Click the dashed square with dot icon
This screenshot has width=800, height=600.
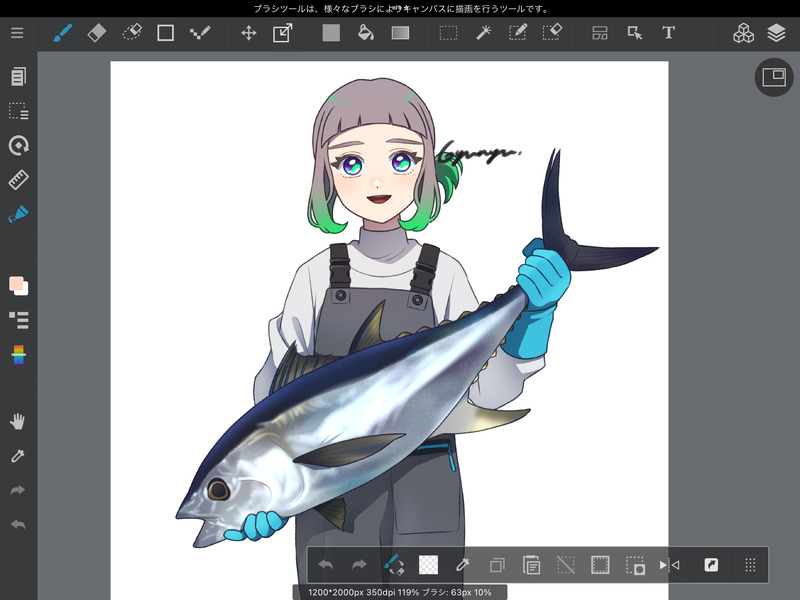(x=635, y=565)
